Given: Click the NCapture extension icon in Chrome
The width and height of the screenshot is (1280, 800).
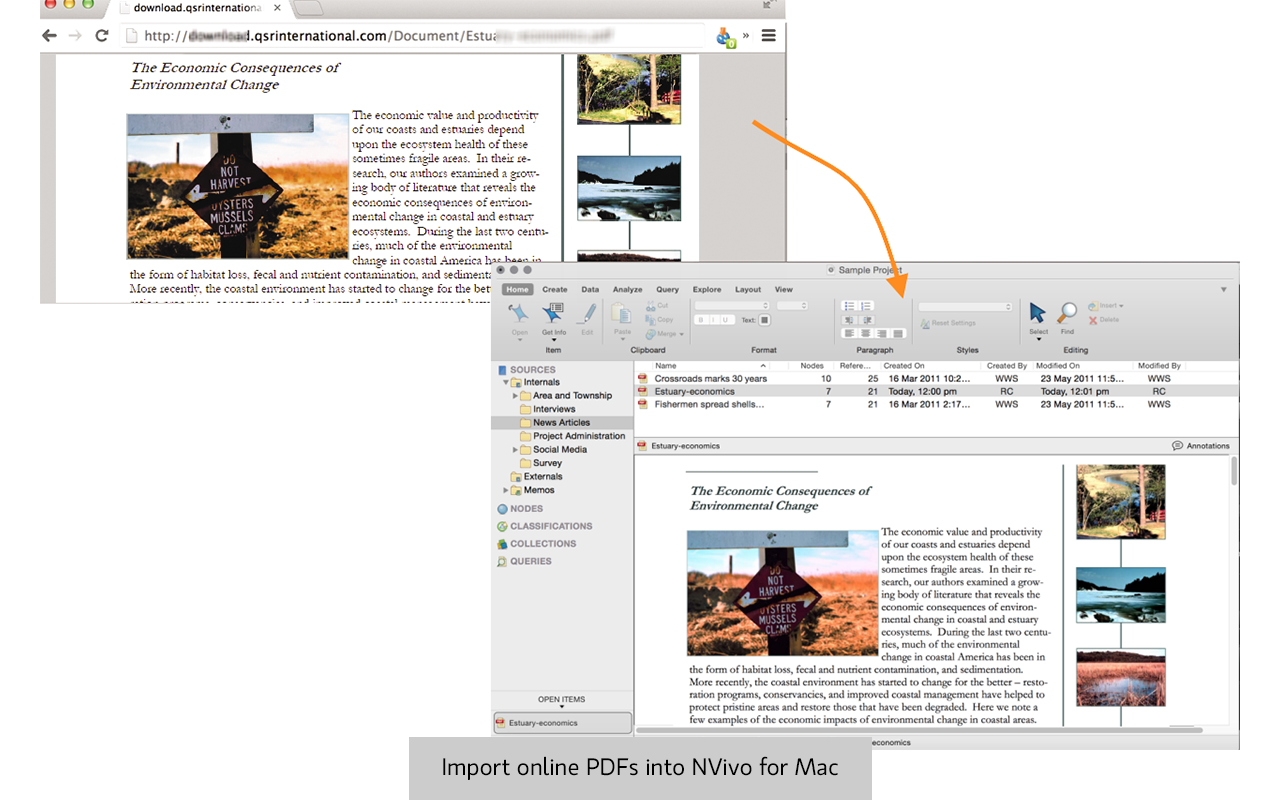Looking at the screenshot, I should coord(726,37).
